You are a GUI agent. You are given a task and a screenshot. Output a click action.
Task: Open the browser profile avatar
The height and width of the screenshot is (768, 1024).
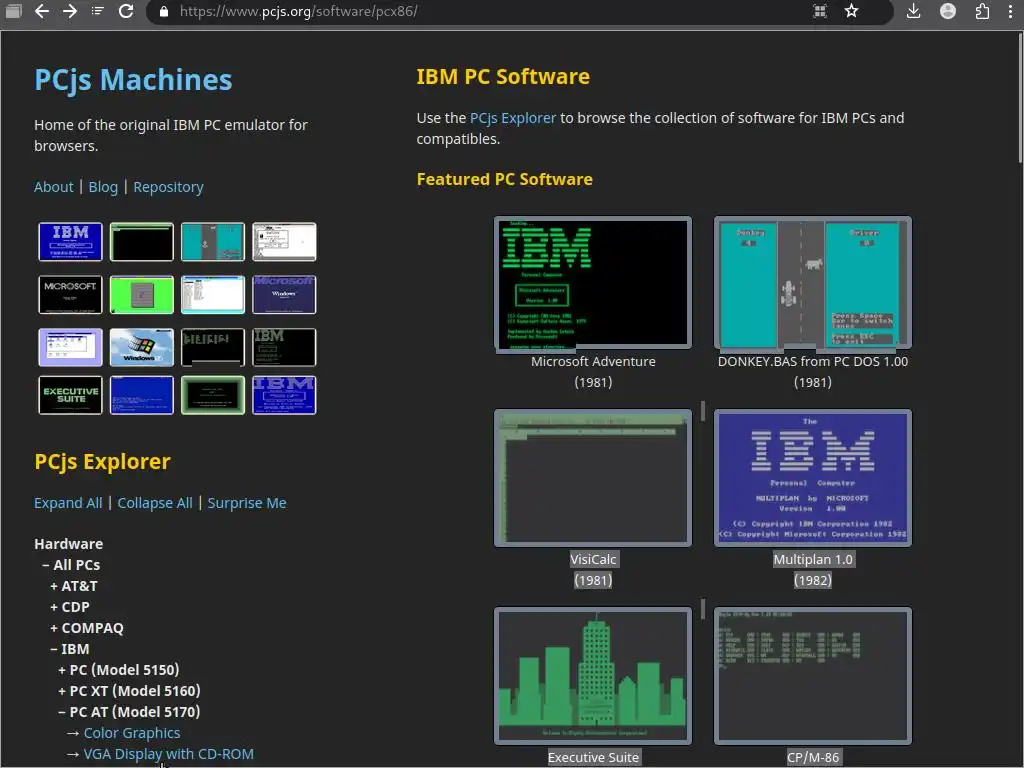[x=948, y=11]
